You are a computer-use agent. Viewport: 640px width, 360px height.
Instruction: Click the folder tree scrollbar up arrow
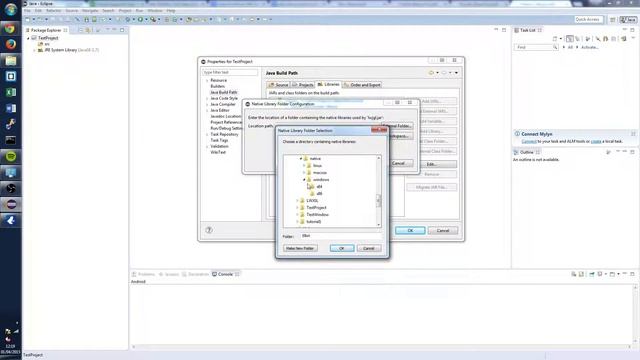378,158
